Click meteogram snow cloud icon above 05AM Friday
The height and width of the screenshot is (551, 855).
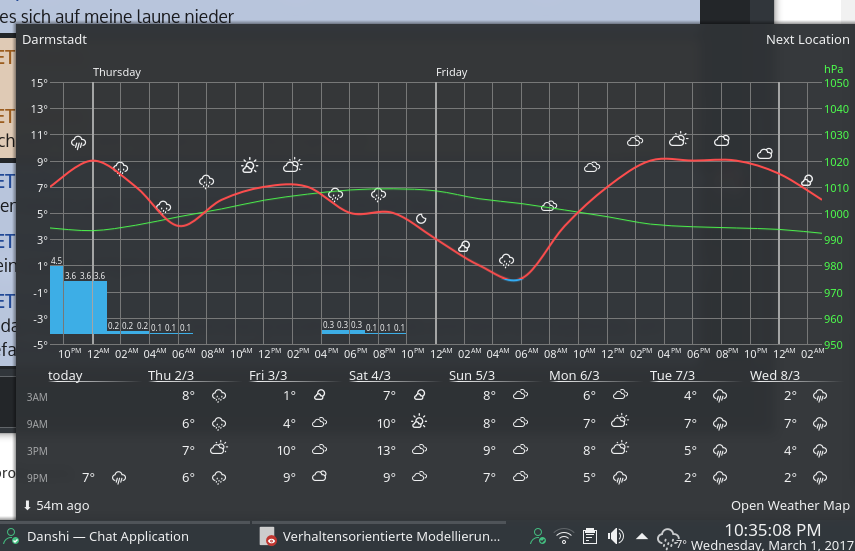pyautogui.click(x=507, y=260)
